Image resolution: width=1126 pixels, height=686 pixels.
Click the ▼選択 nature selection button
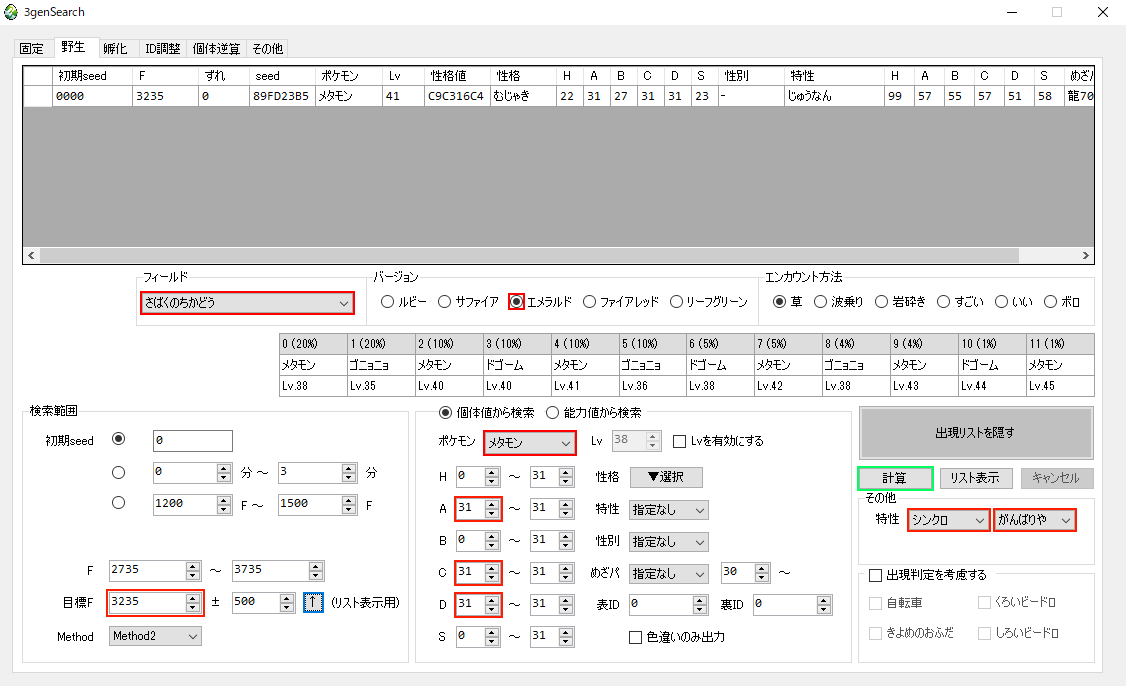666,477
